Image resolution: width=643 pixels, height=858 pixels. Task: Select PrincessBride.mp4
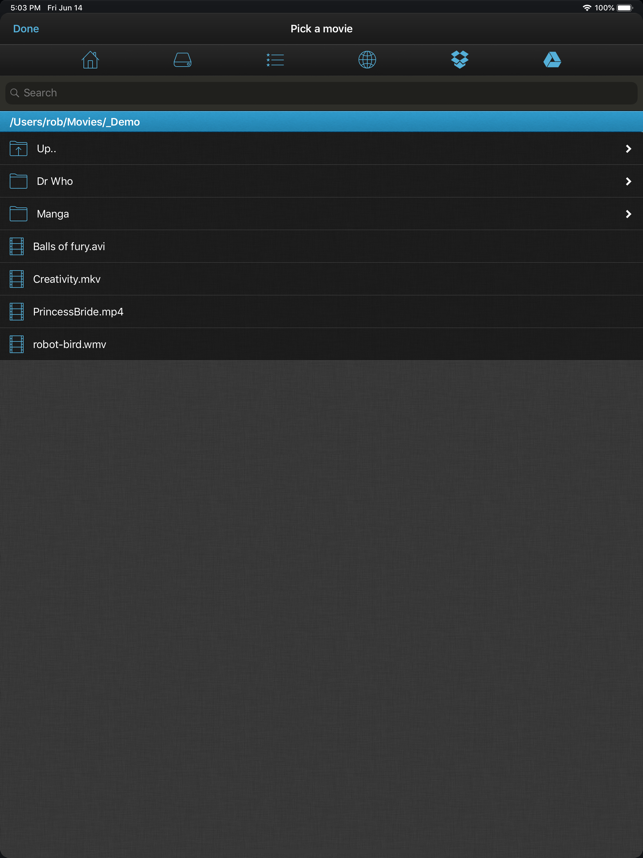point(321,311)
